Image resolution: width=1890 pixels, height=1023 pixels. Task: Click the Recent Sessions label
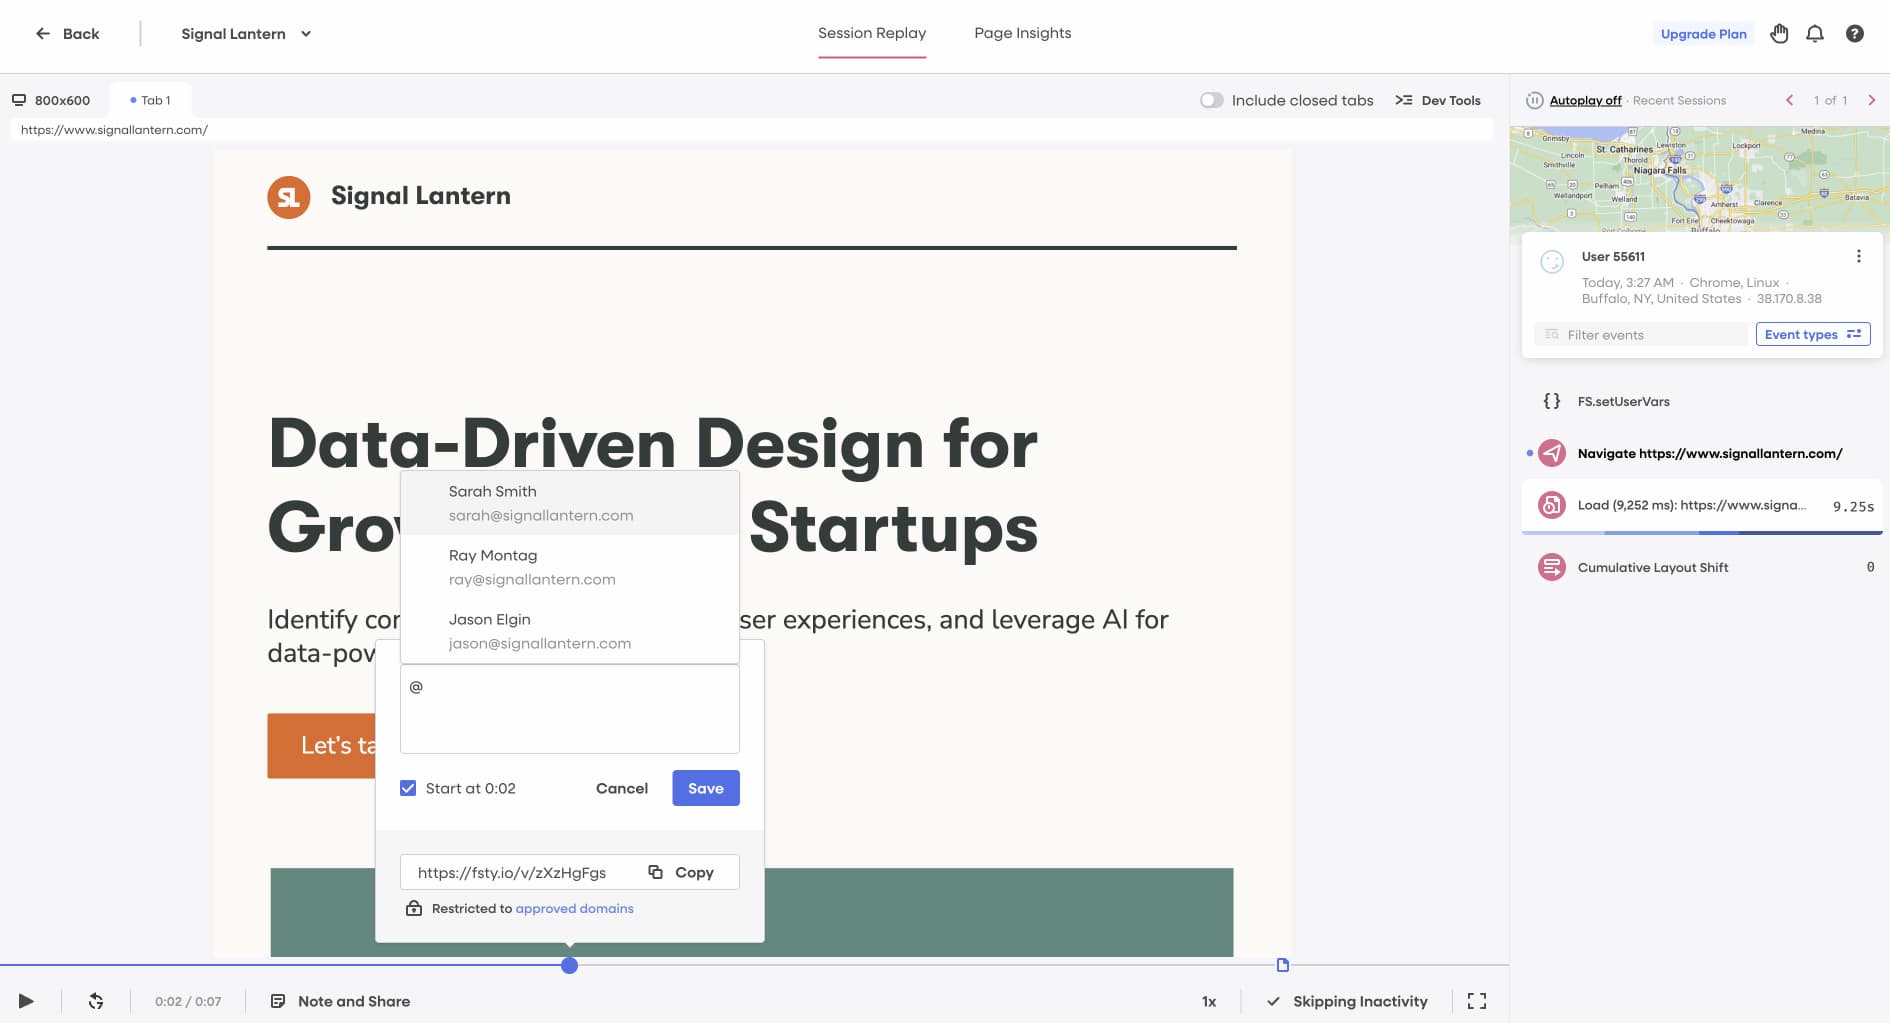(1679, 100)
